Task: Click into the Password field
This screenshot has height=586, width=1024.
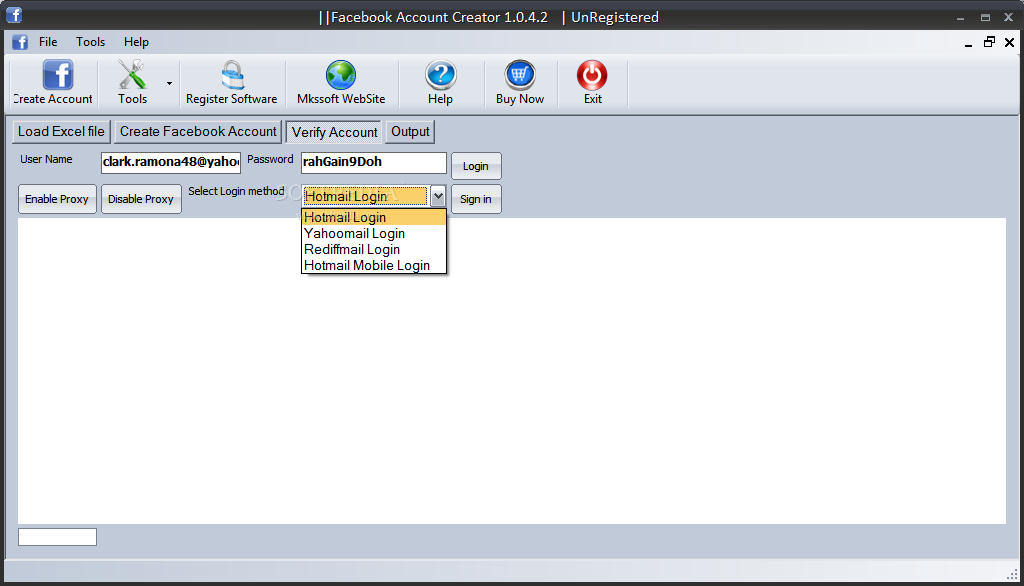Action: click(x=374, y=163)
